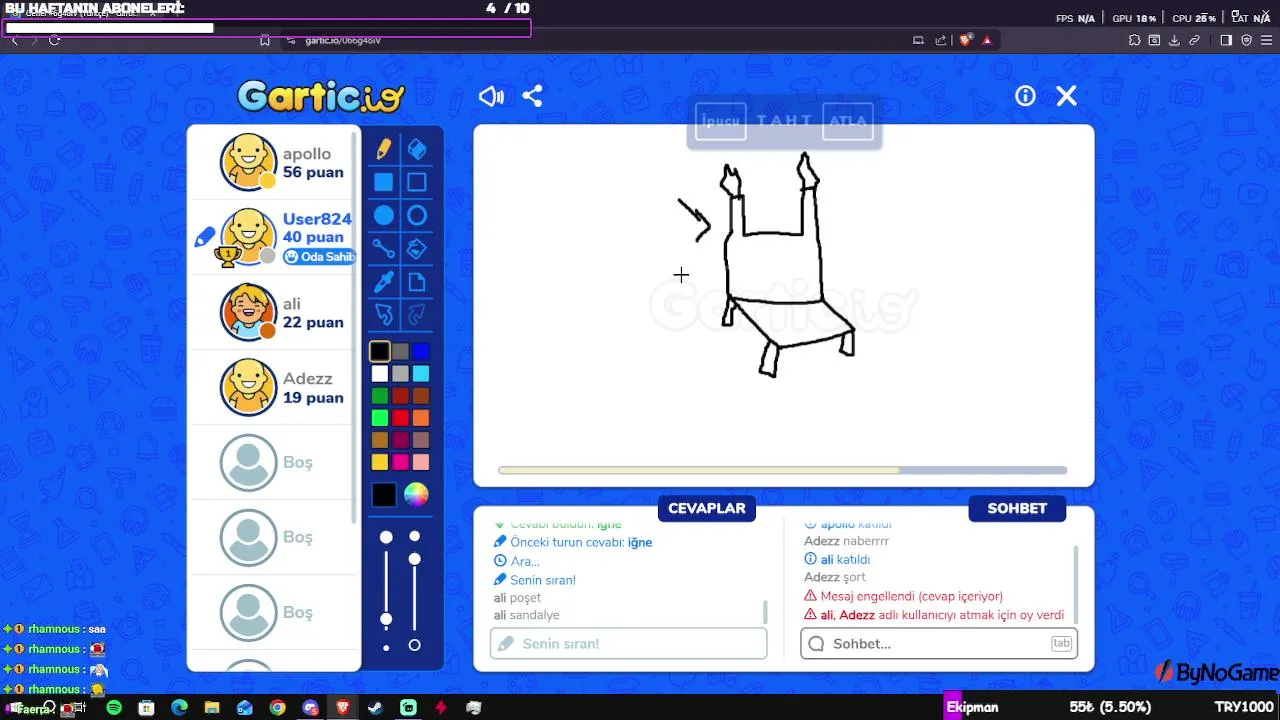
Task: Open Google Chrome from the taskbar
Action: point(277,708)
